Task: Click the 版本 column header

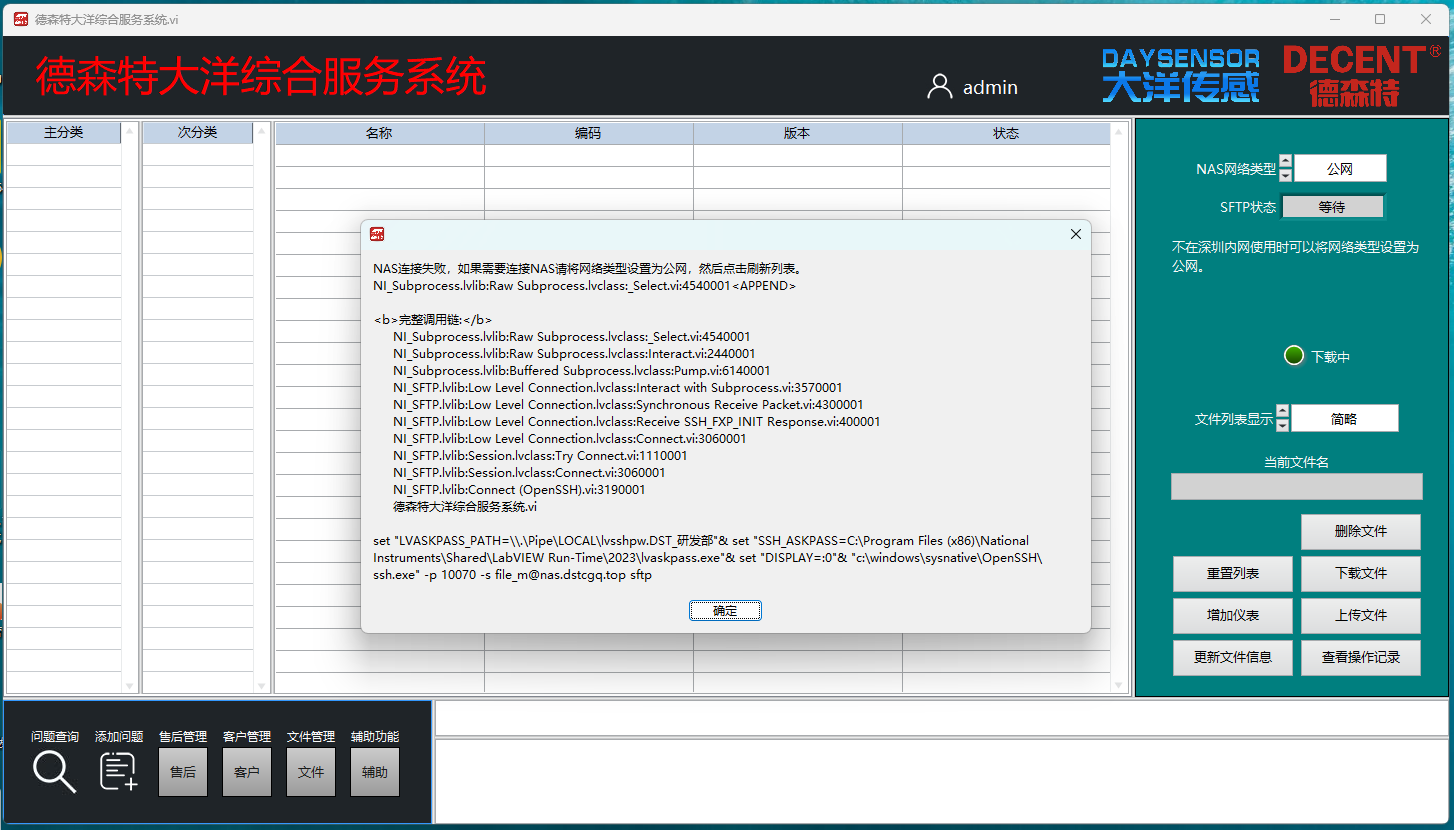Action: (798, 133)
